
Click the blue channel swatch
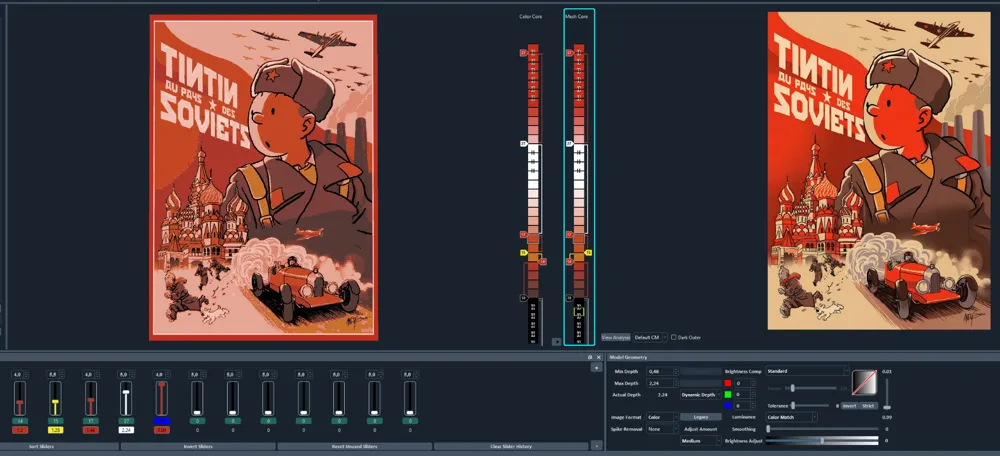pyautogui.click(x=728, y=405)
